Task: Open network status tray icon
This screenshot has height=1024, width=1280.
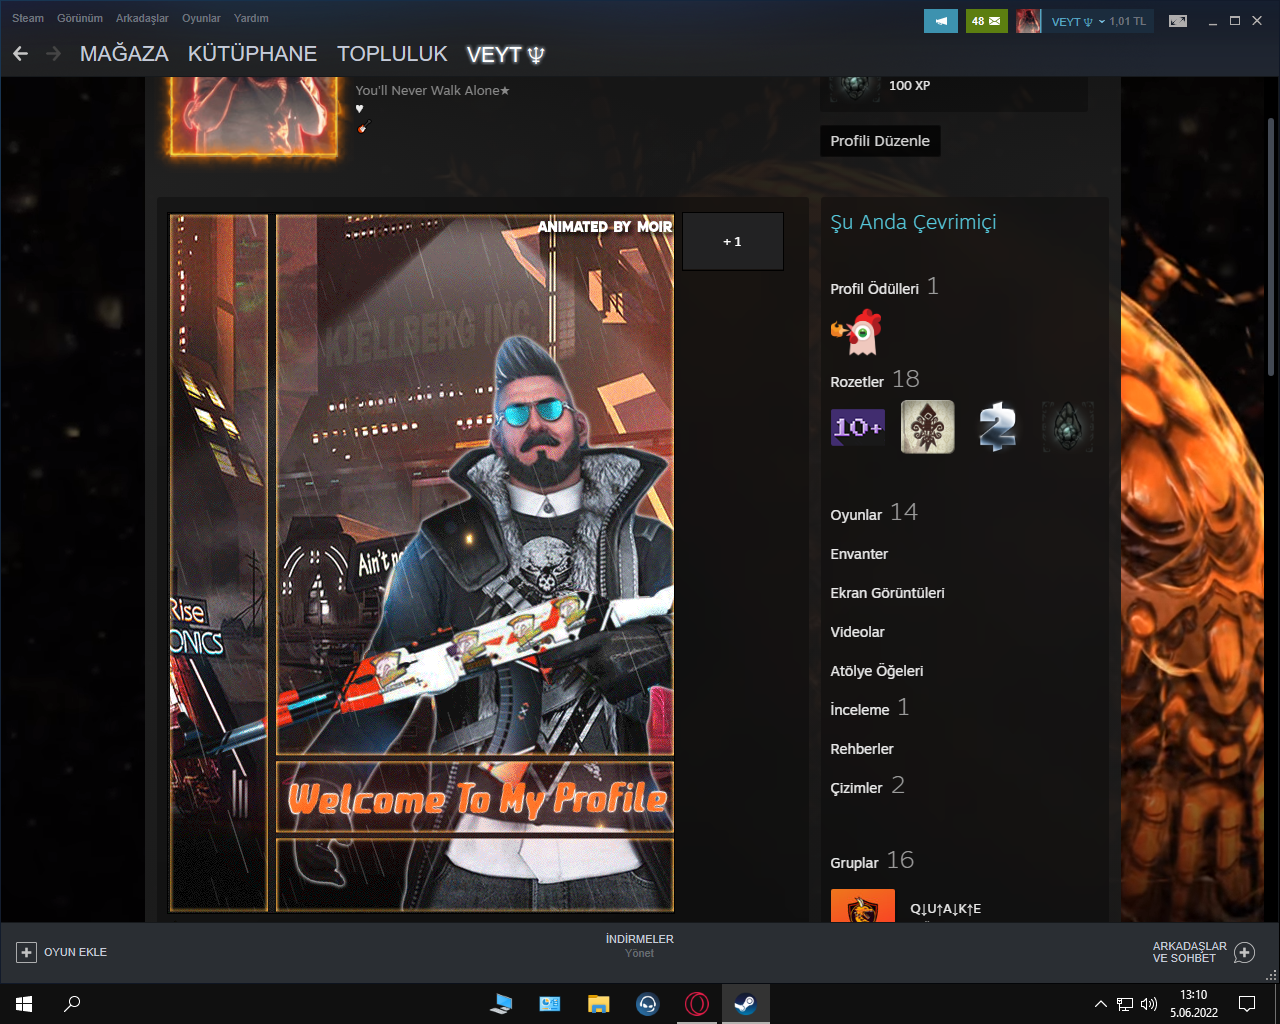Action: click(x=1125, y=1004)
